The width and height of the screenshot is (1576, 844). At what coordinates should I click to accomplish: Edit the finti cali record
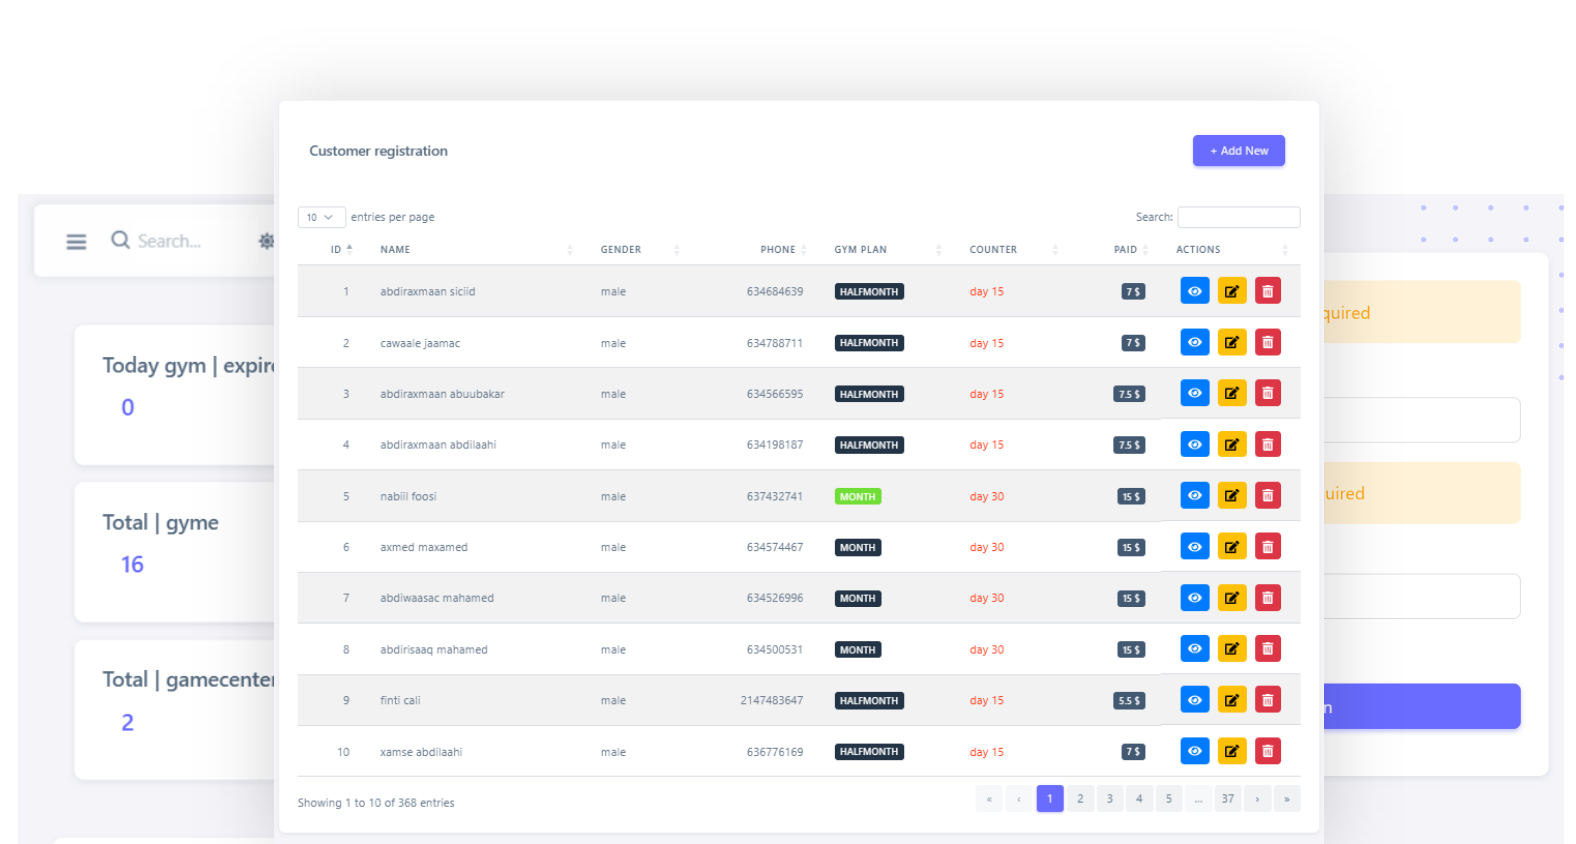1232,700
